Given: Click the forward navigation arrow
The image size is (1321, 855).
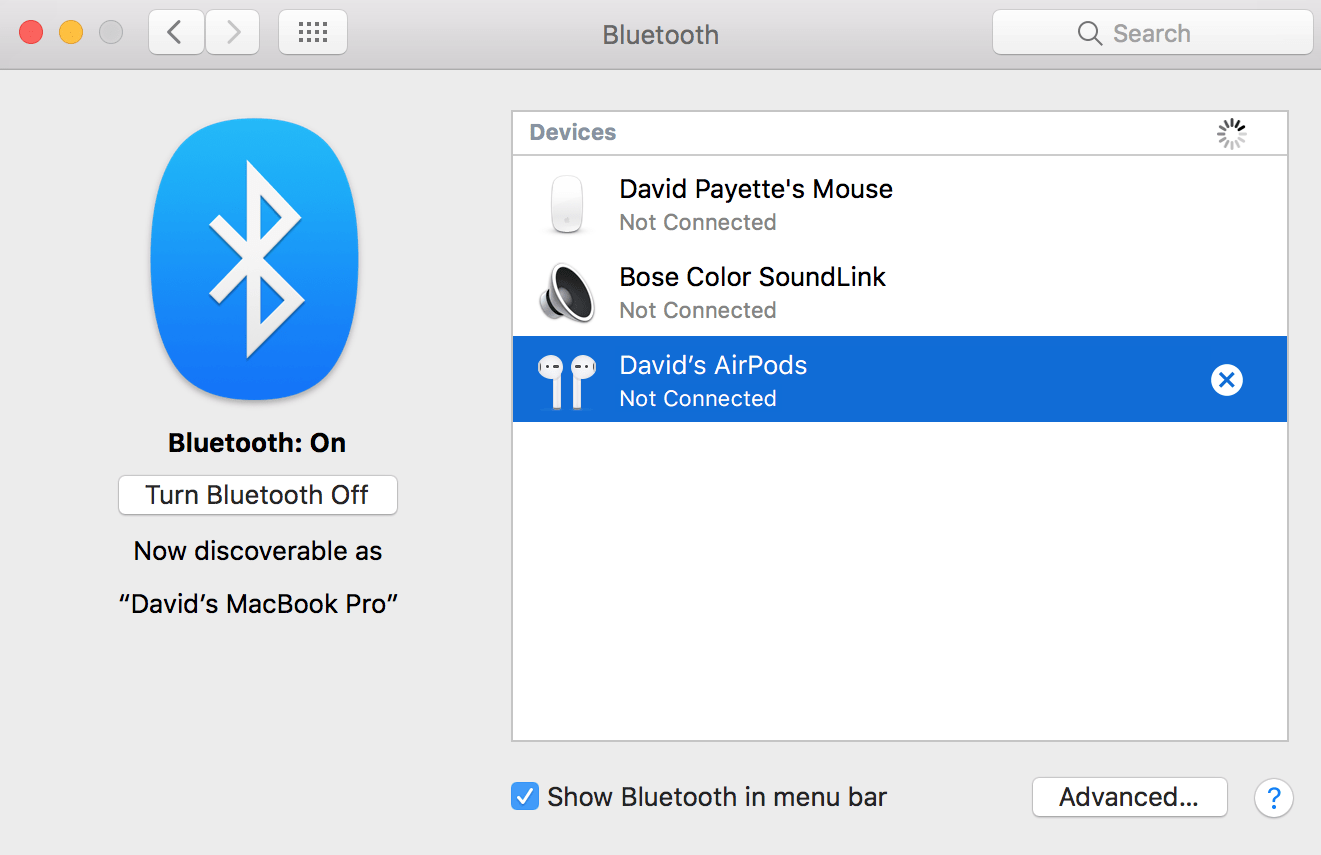Looking at the screenshot, I should click(x=233, y=33).
